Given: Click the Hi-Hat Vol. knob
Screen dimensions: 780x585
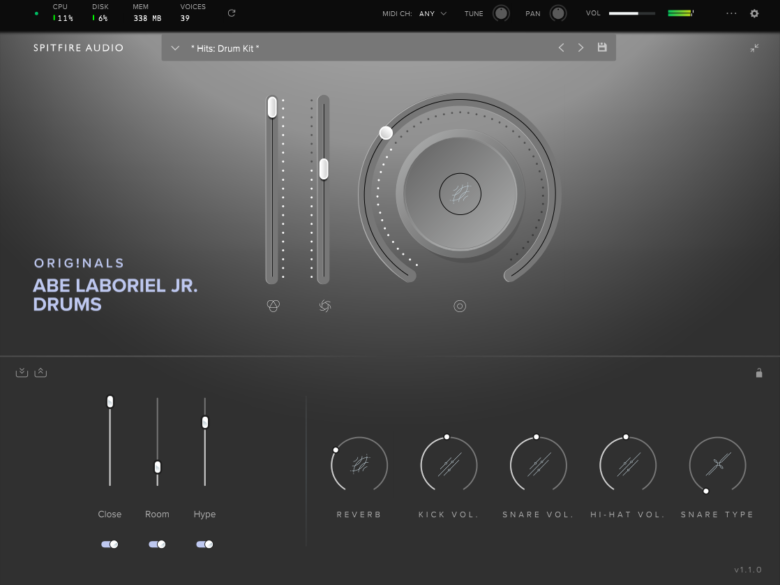Looking at the screenshot, I should (x=628, y=465).
